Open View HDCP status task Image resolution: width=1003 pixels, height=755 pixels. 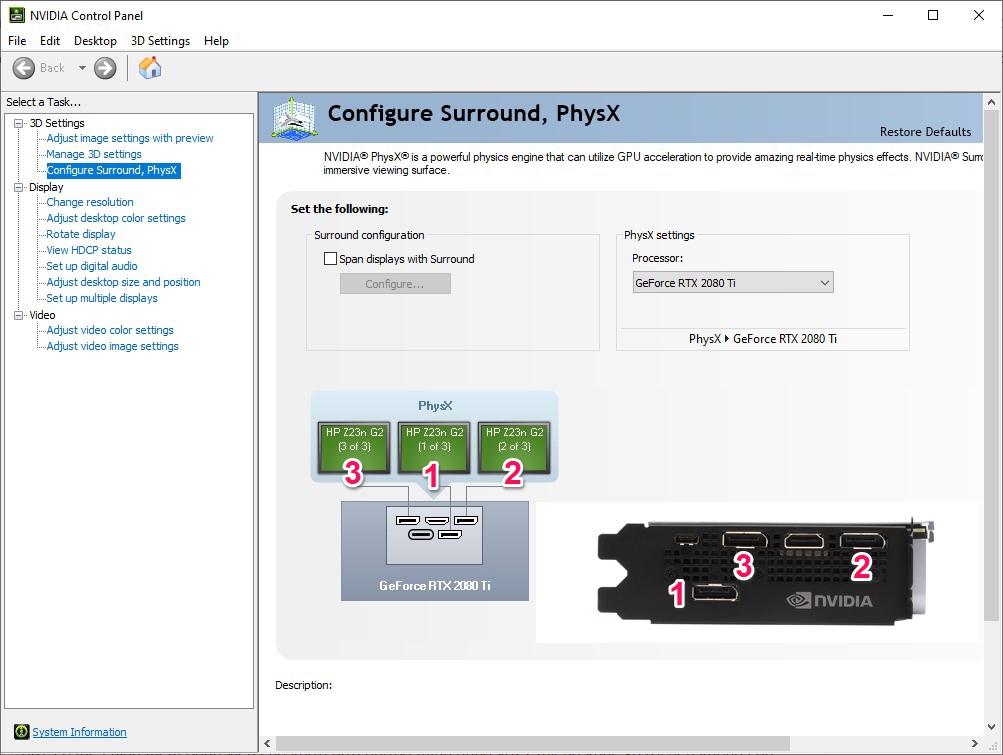pyautogui.click(x=89, y=250)
